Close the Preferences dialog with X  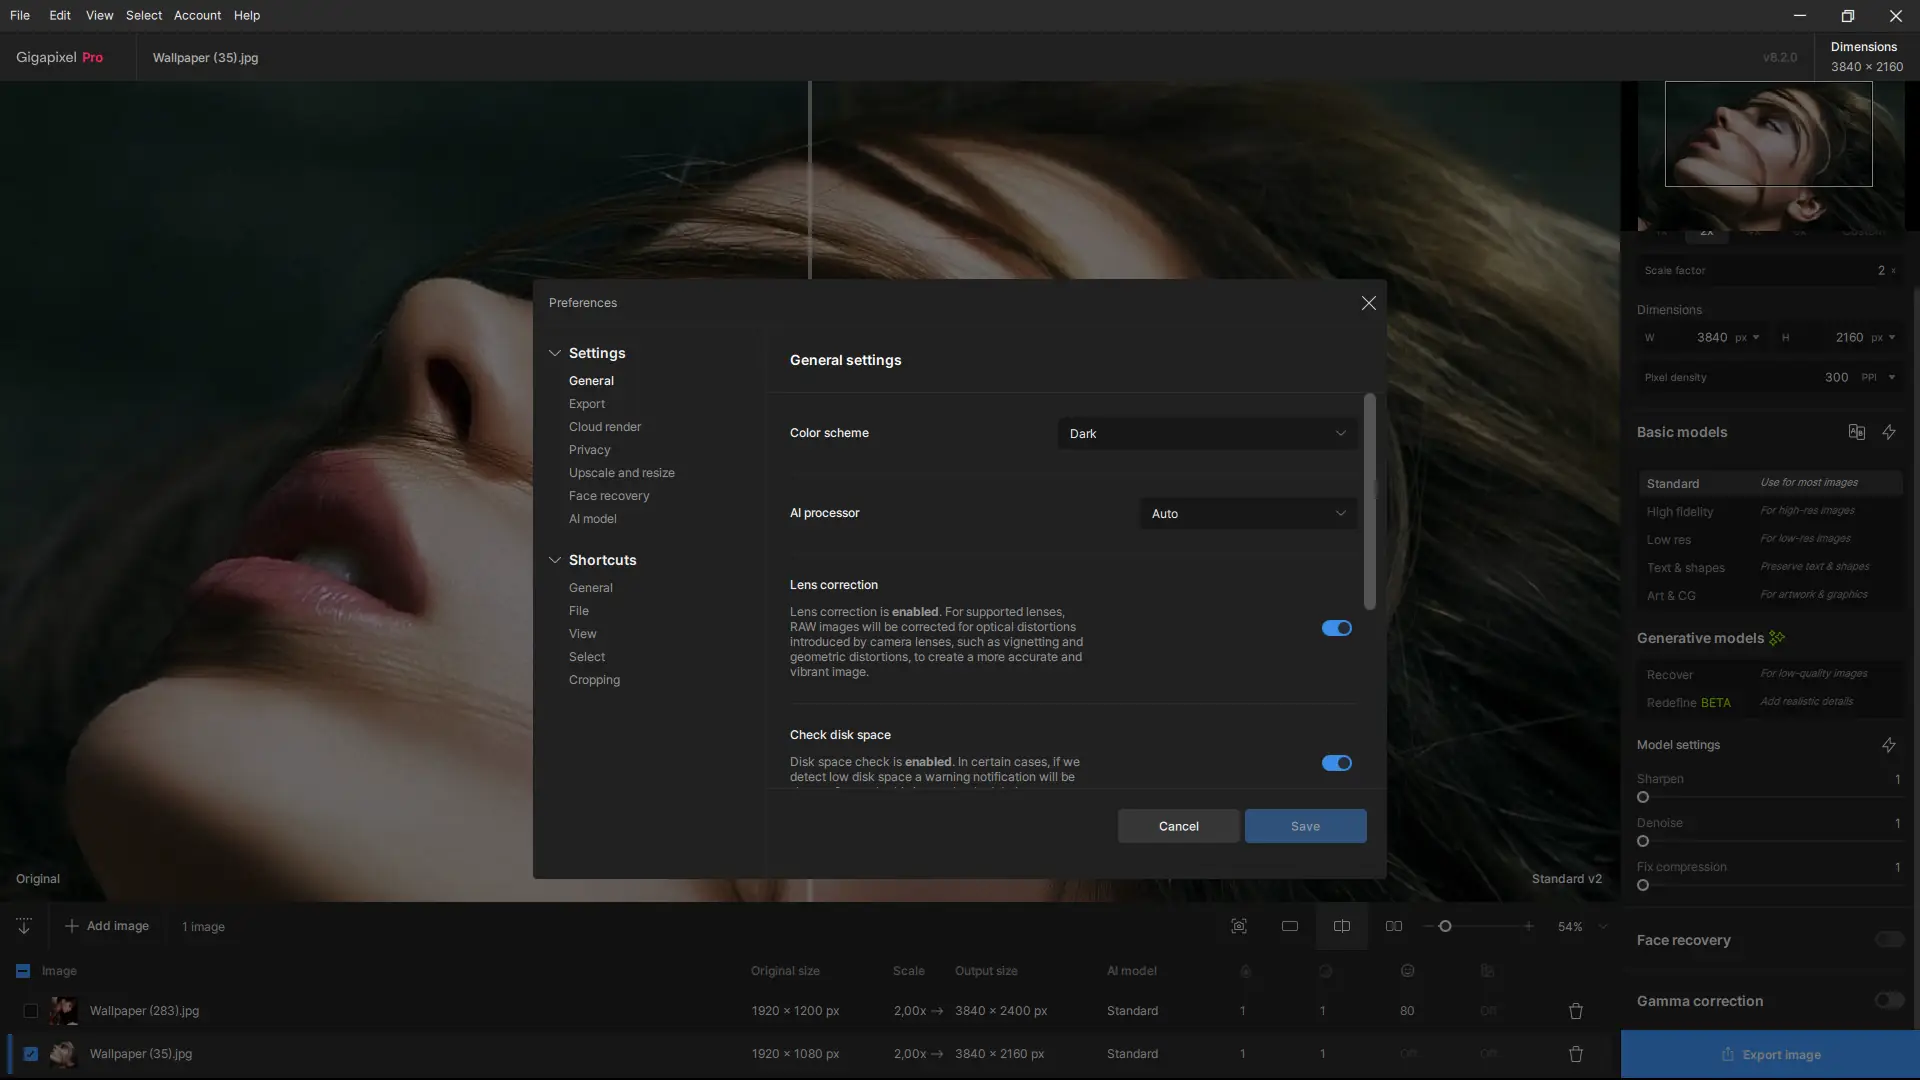click(x=1369, y=303)
